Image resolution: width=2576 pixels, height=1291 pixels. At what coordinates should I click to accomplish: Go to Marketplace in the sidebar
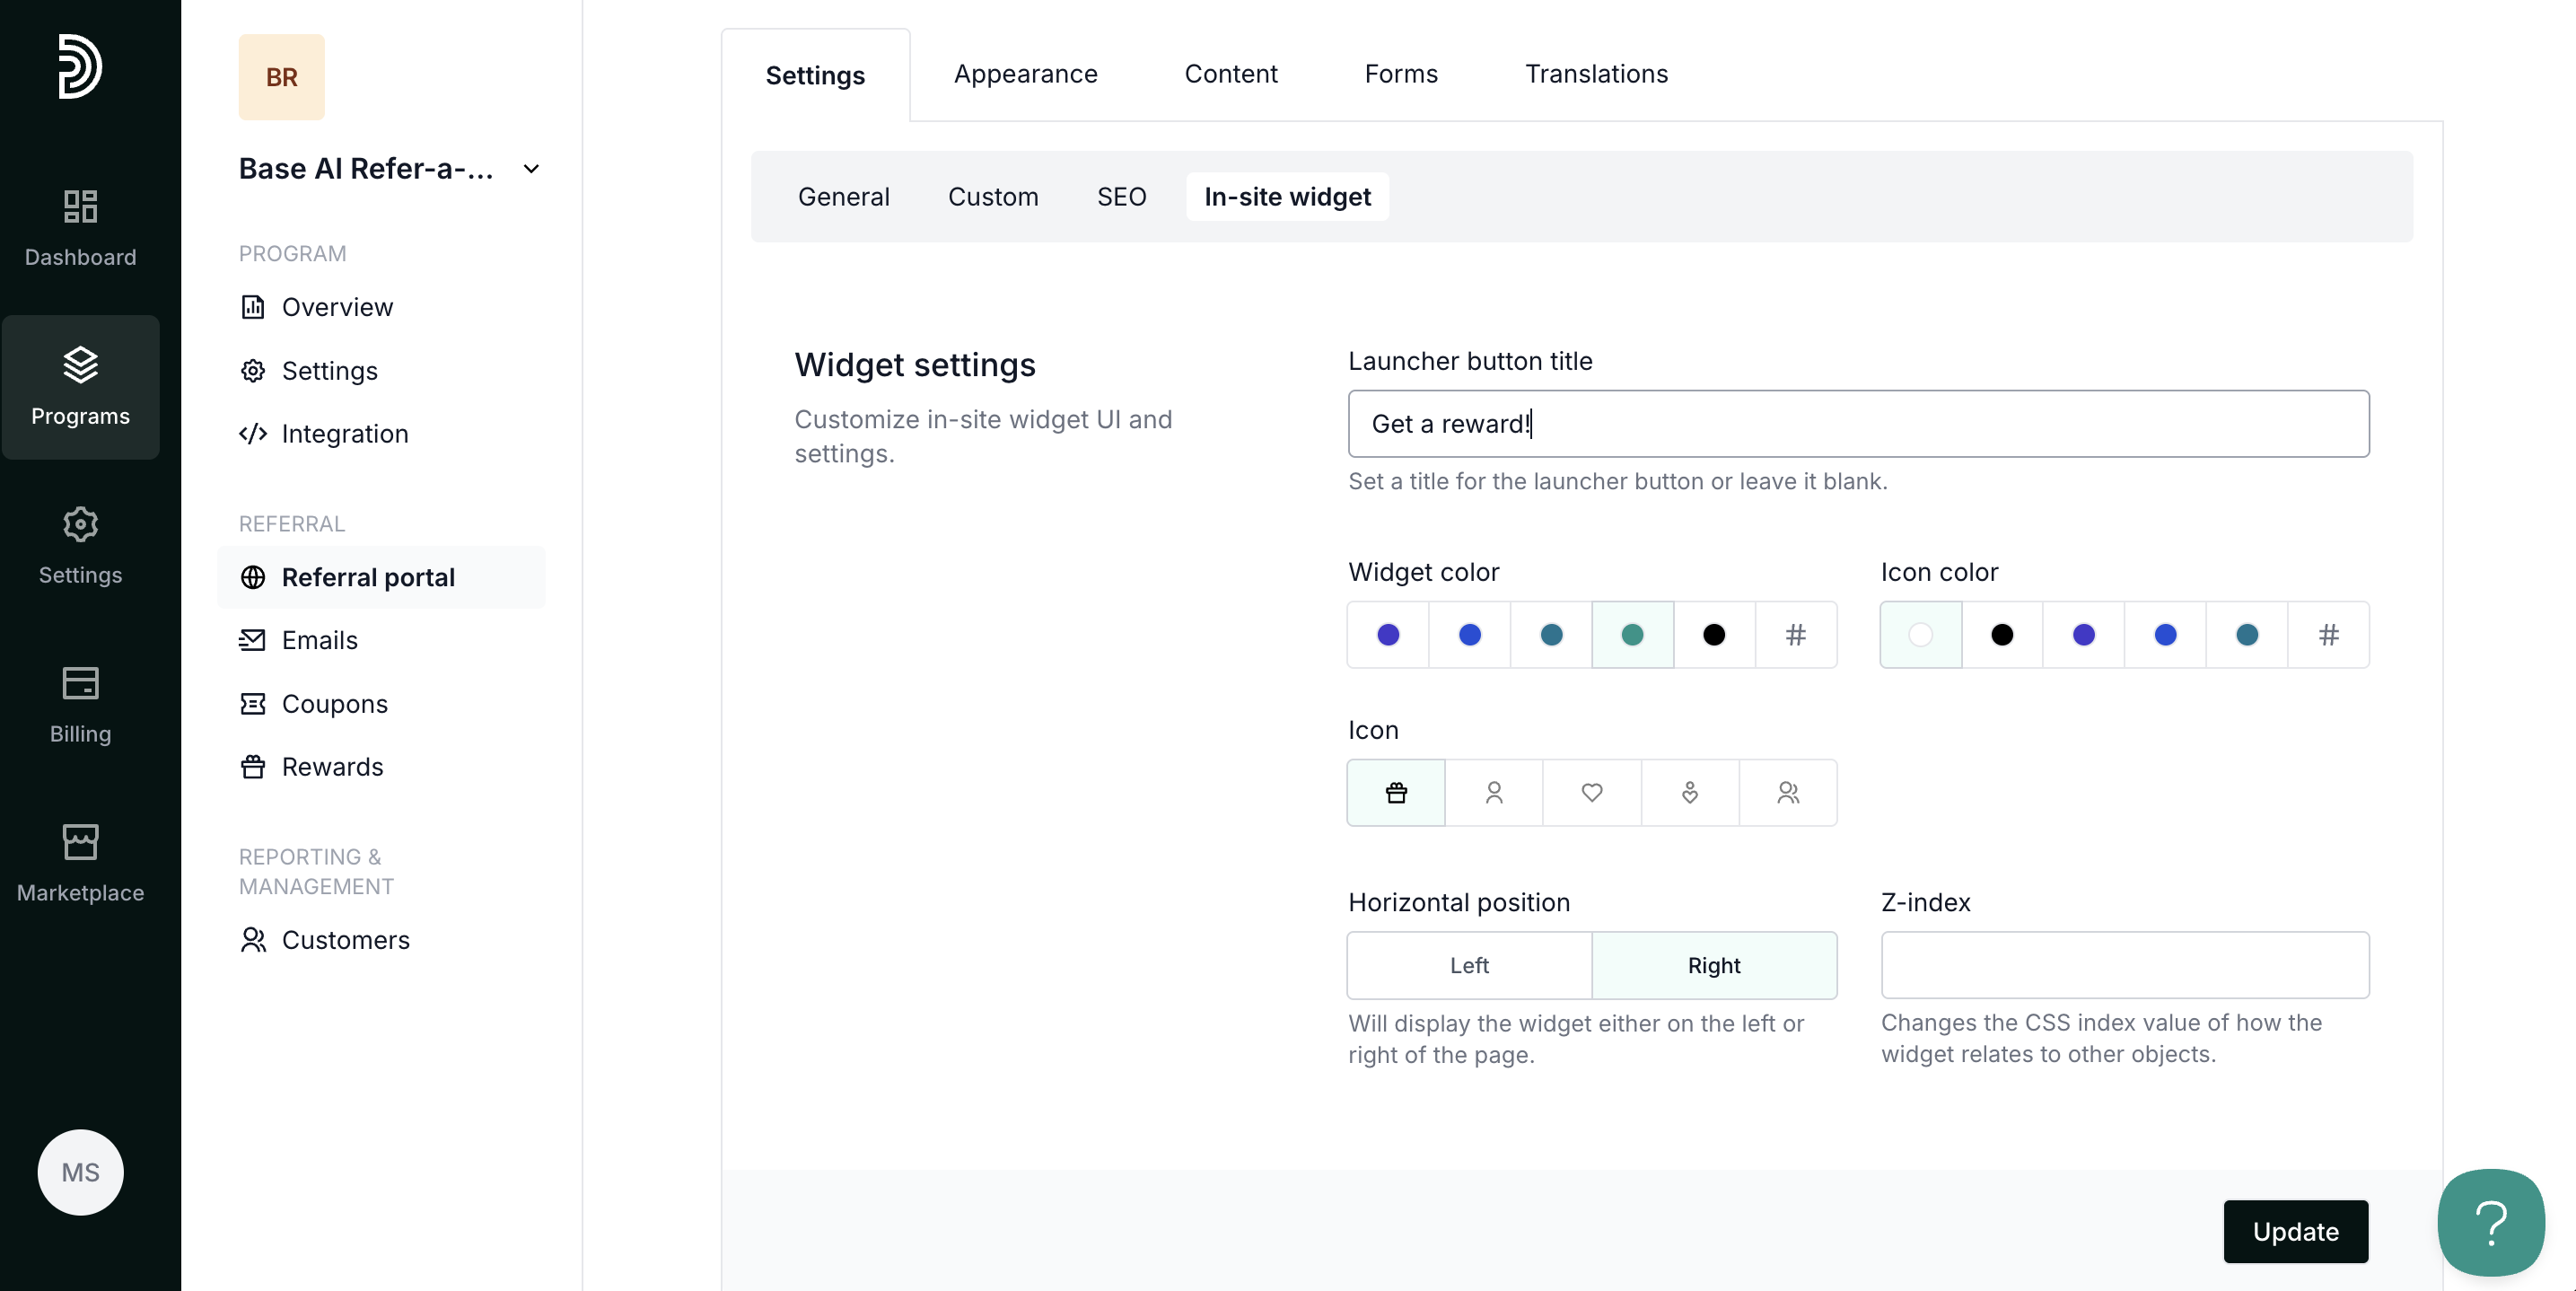coord(80,862)
